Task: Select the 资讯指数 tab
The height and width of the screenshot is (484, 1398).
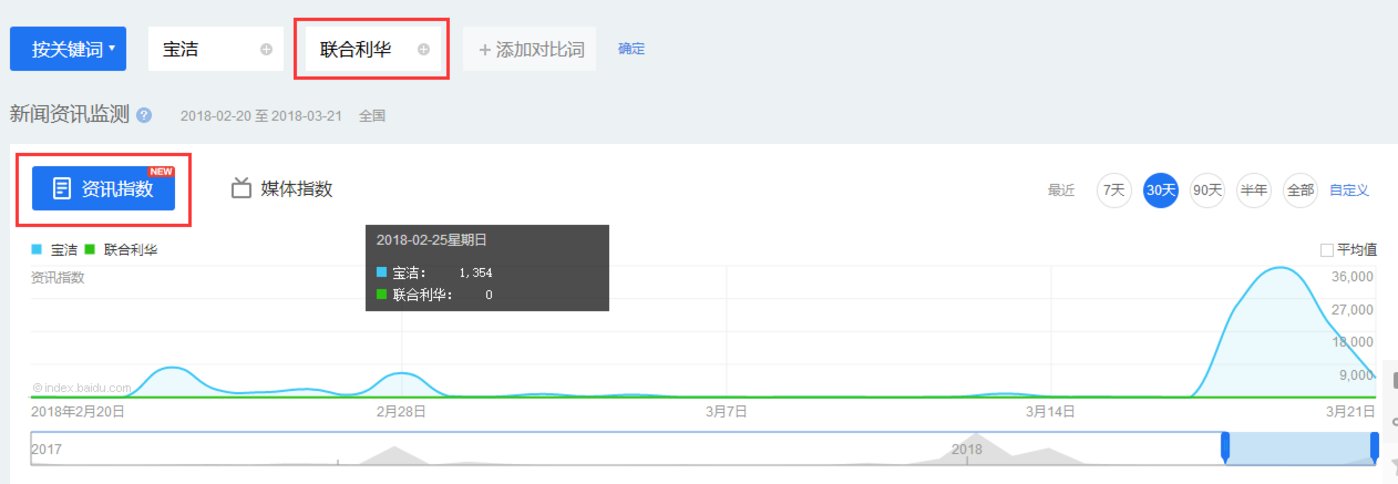Action: [x=103, y=188]
